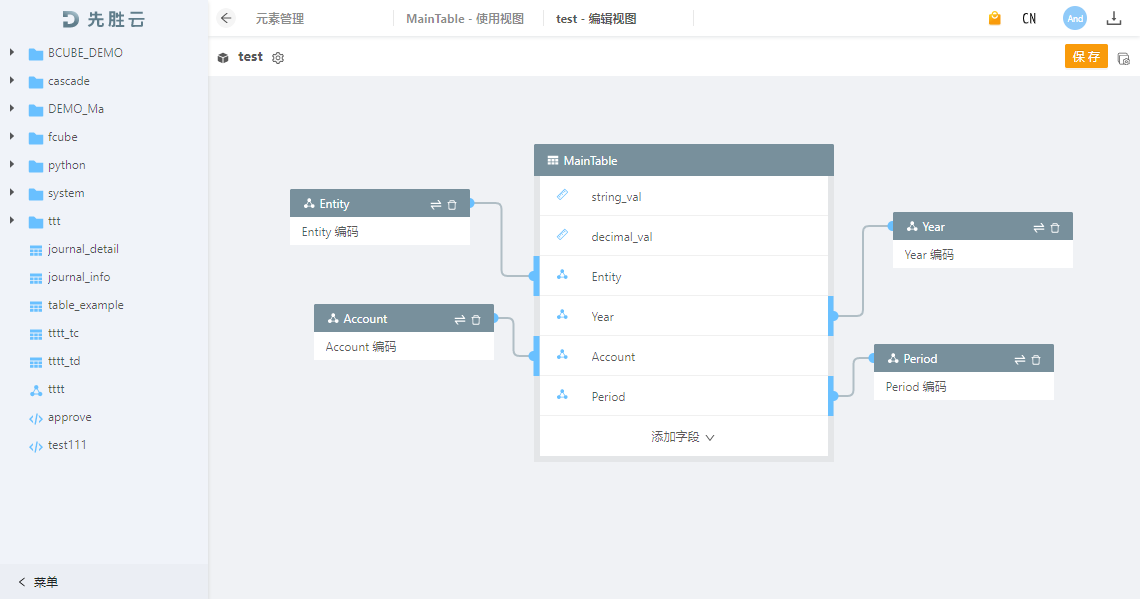Switch to 元素管理 tab
Image resolution: width=1140 pixels, height=599 pixels.
pos(280,19)
